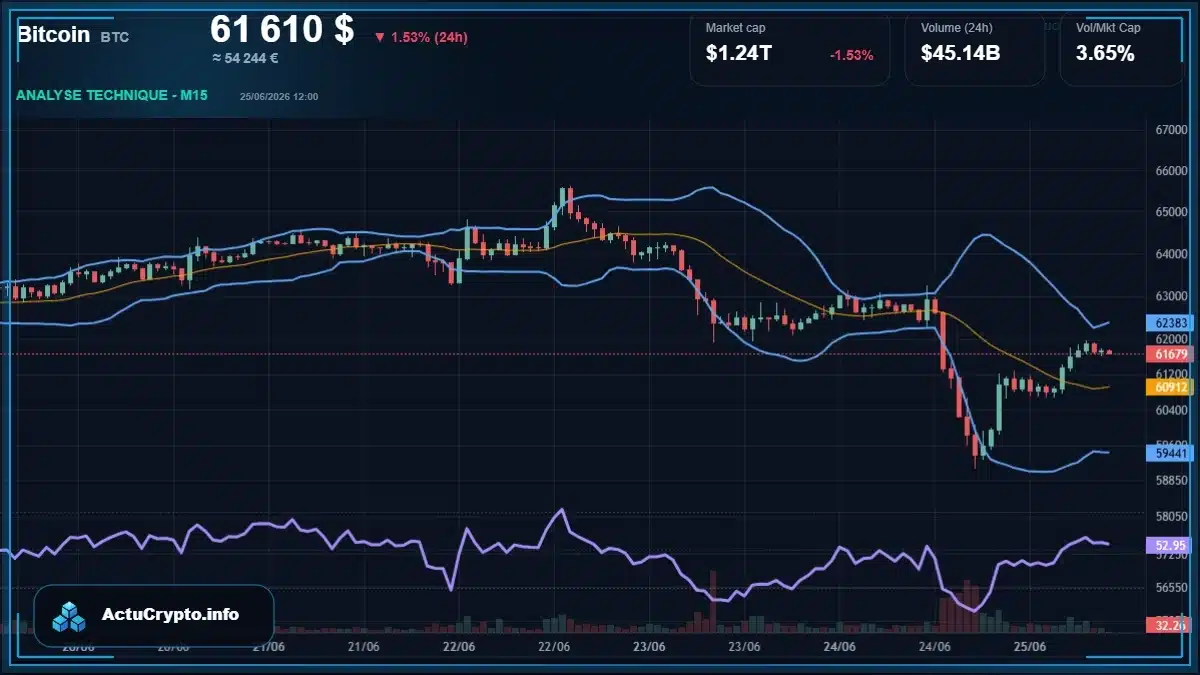Click the red 61679 current price tag

point(1170,354)
